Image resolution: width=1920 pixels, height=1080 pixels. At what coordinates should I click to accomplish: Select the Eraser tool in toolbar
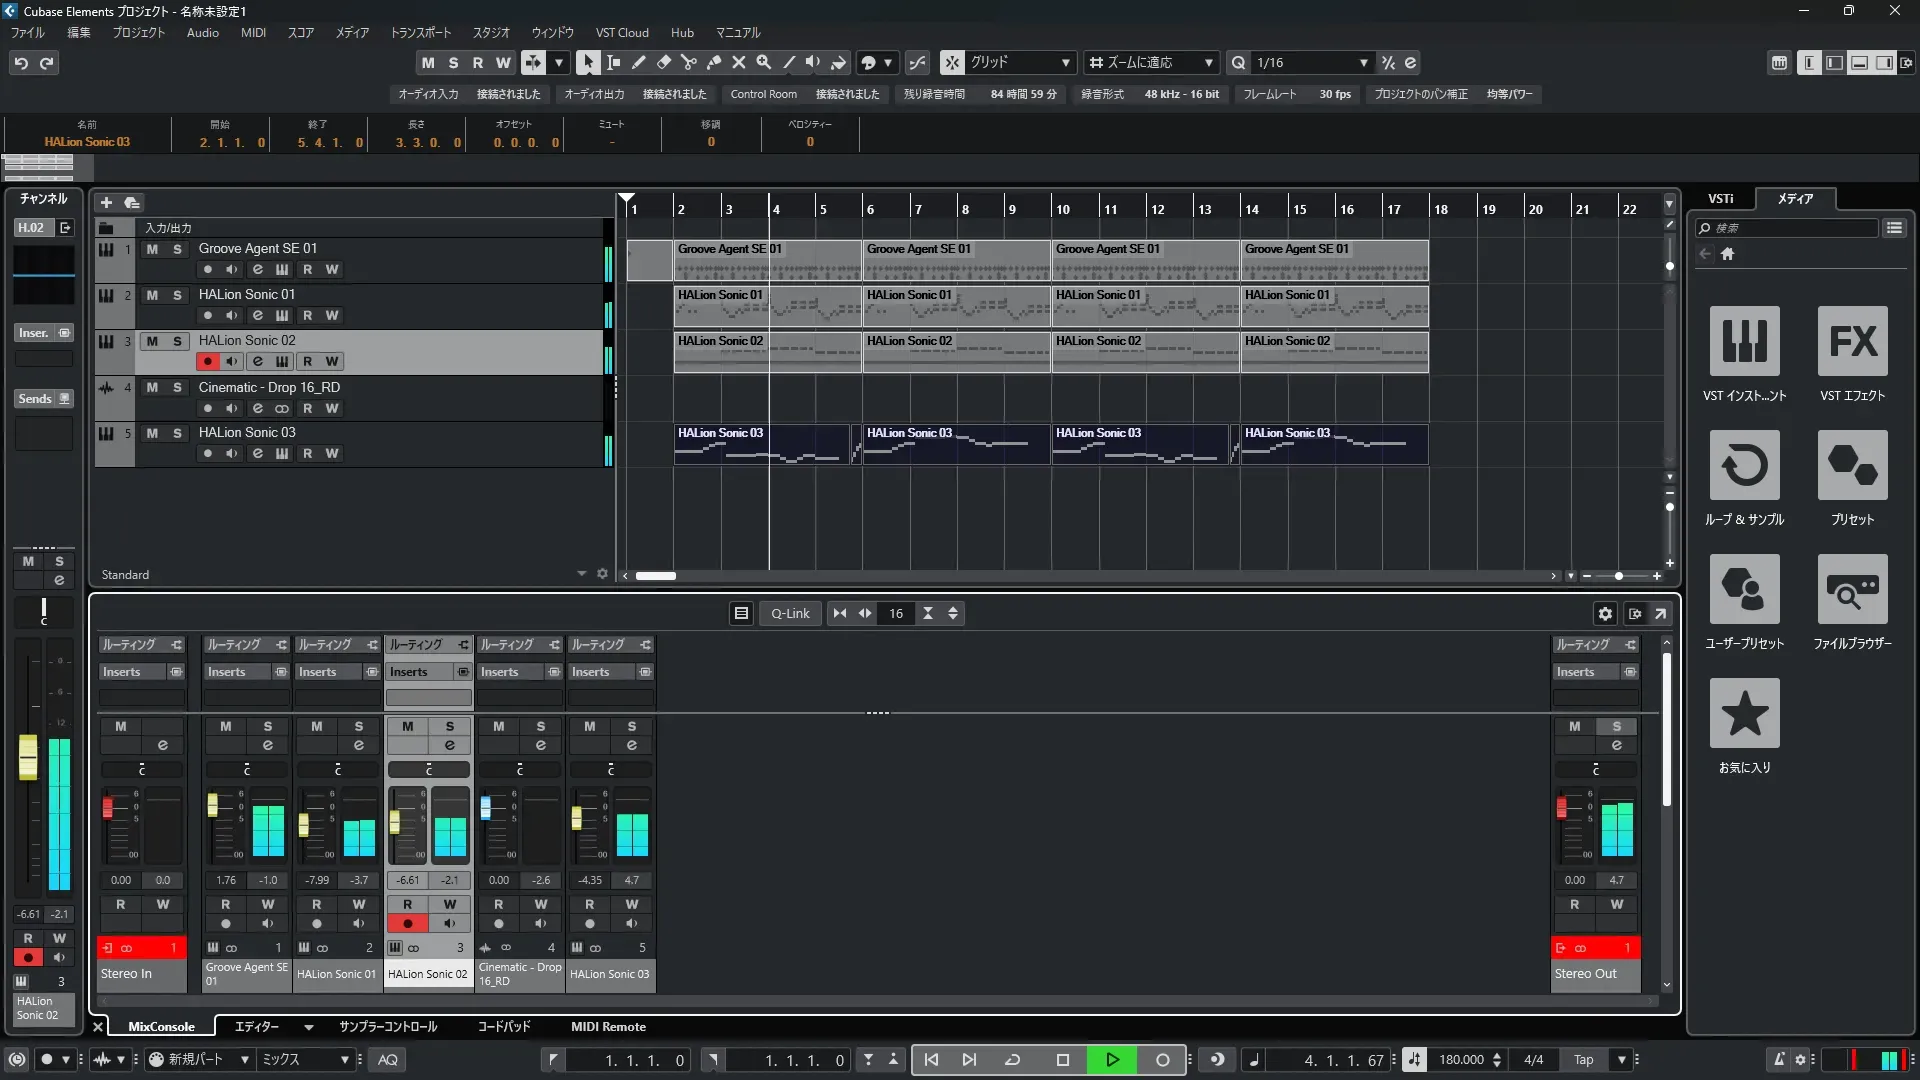(663, 62)
